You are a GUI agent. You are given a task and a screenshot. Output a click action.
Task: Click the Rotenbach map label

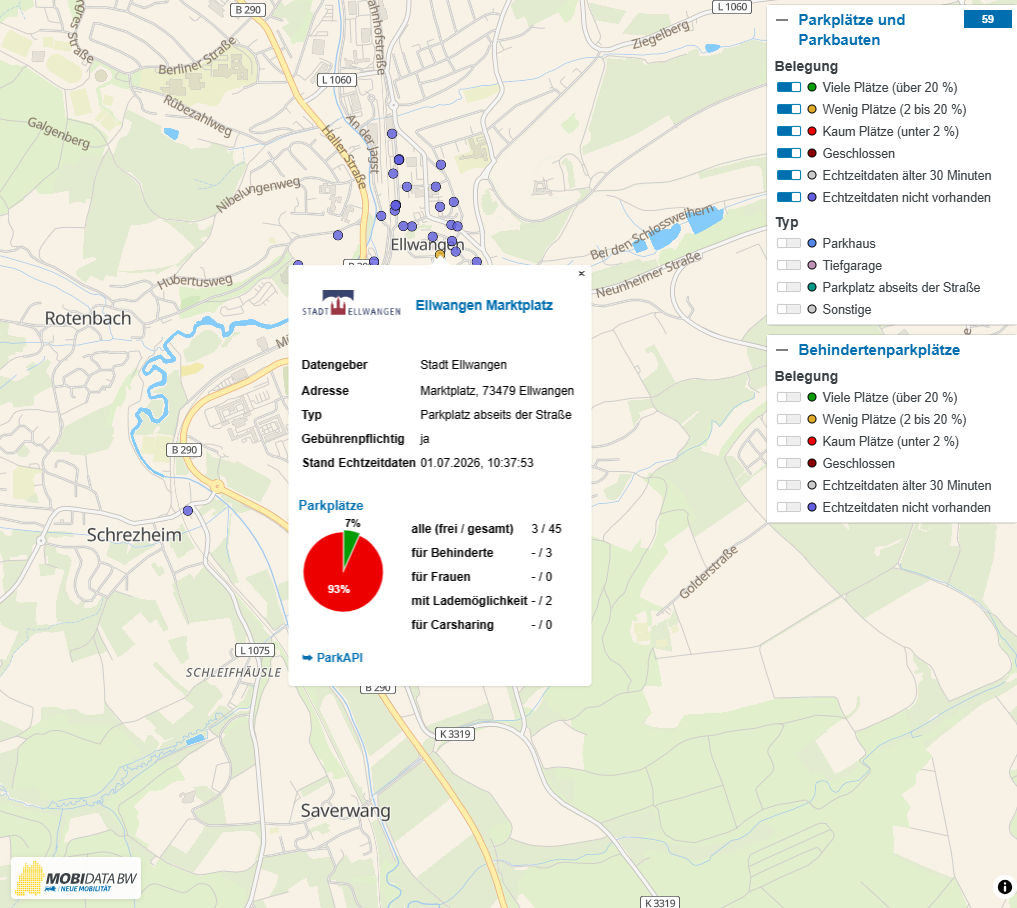coord(88,318)
